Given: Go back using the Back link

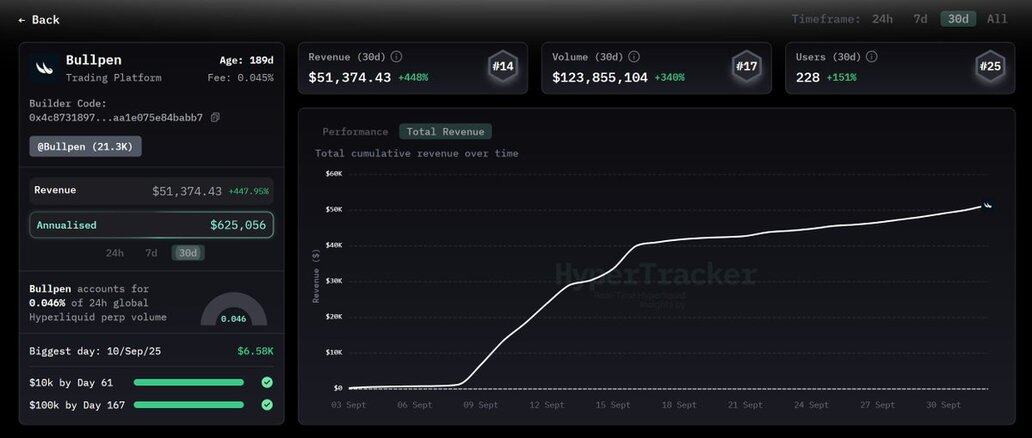Looking at the screenshot, I should tap(39, 20).
